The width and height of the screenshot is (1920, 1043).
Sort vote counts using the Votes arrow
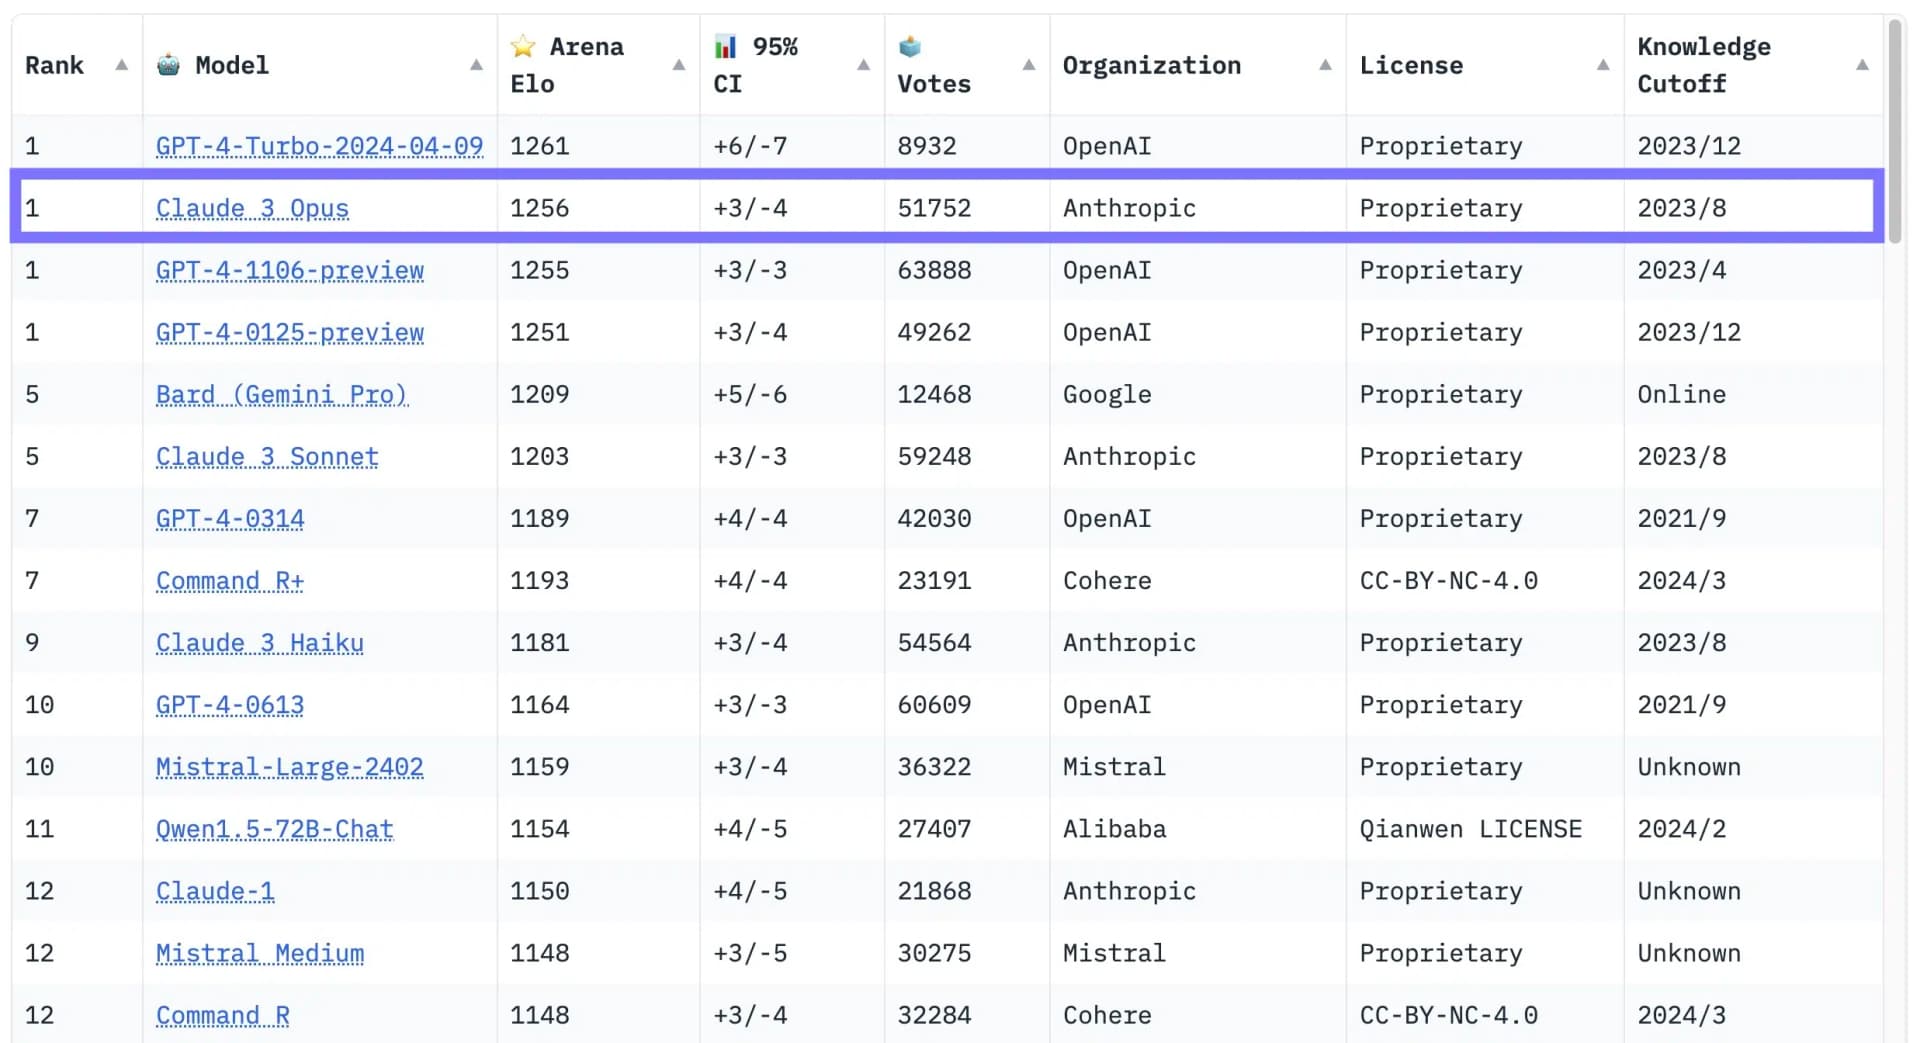tap(1028, 64)
